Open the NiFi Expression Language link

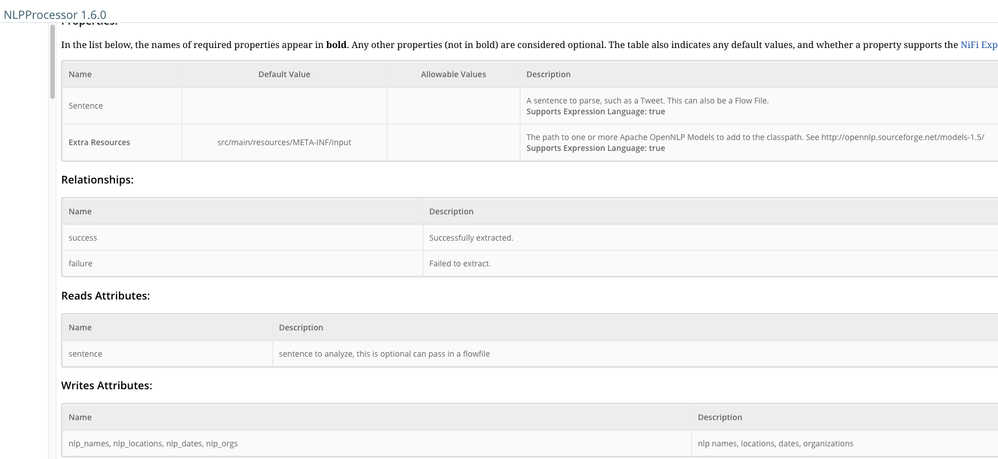tap(978, 45)
